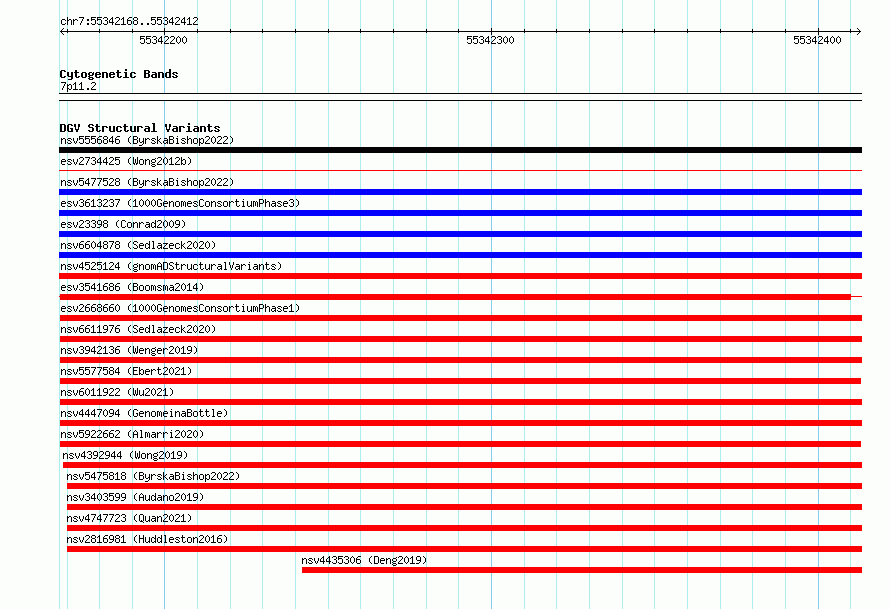Screen dimensions: 890x609
Task: Open the nsv5477528 (ByrskaBishop2022) label
Action: pyautogui.click(x=147, y=182)
